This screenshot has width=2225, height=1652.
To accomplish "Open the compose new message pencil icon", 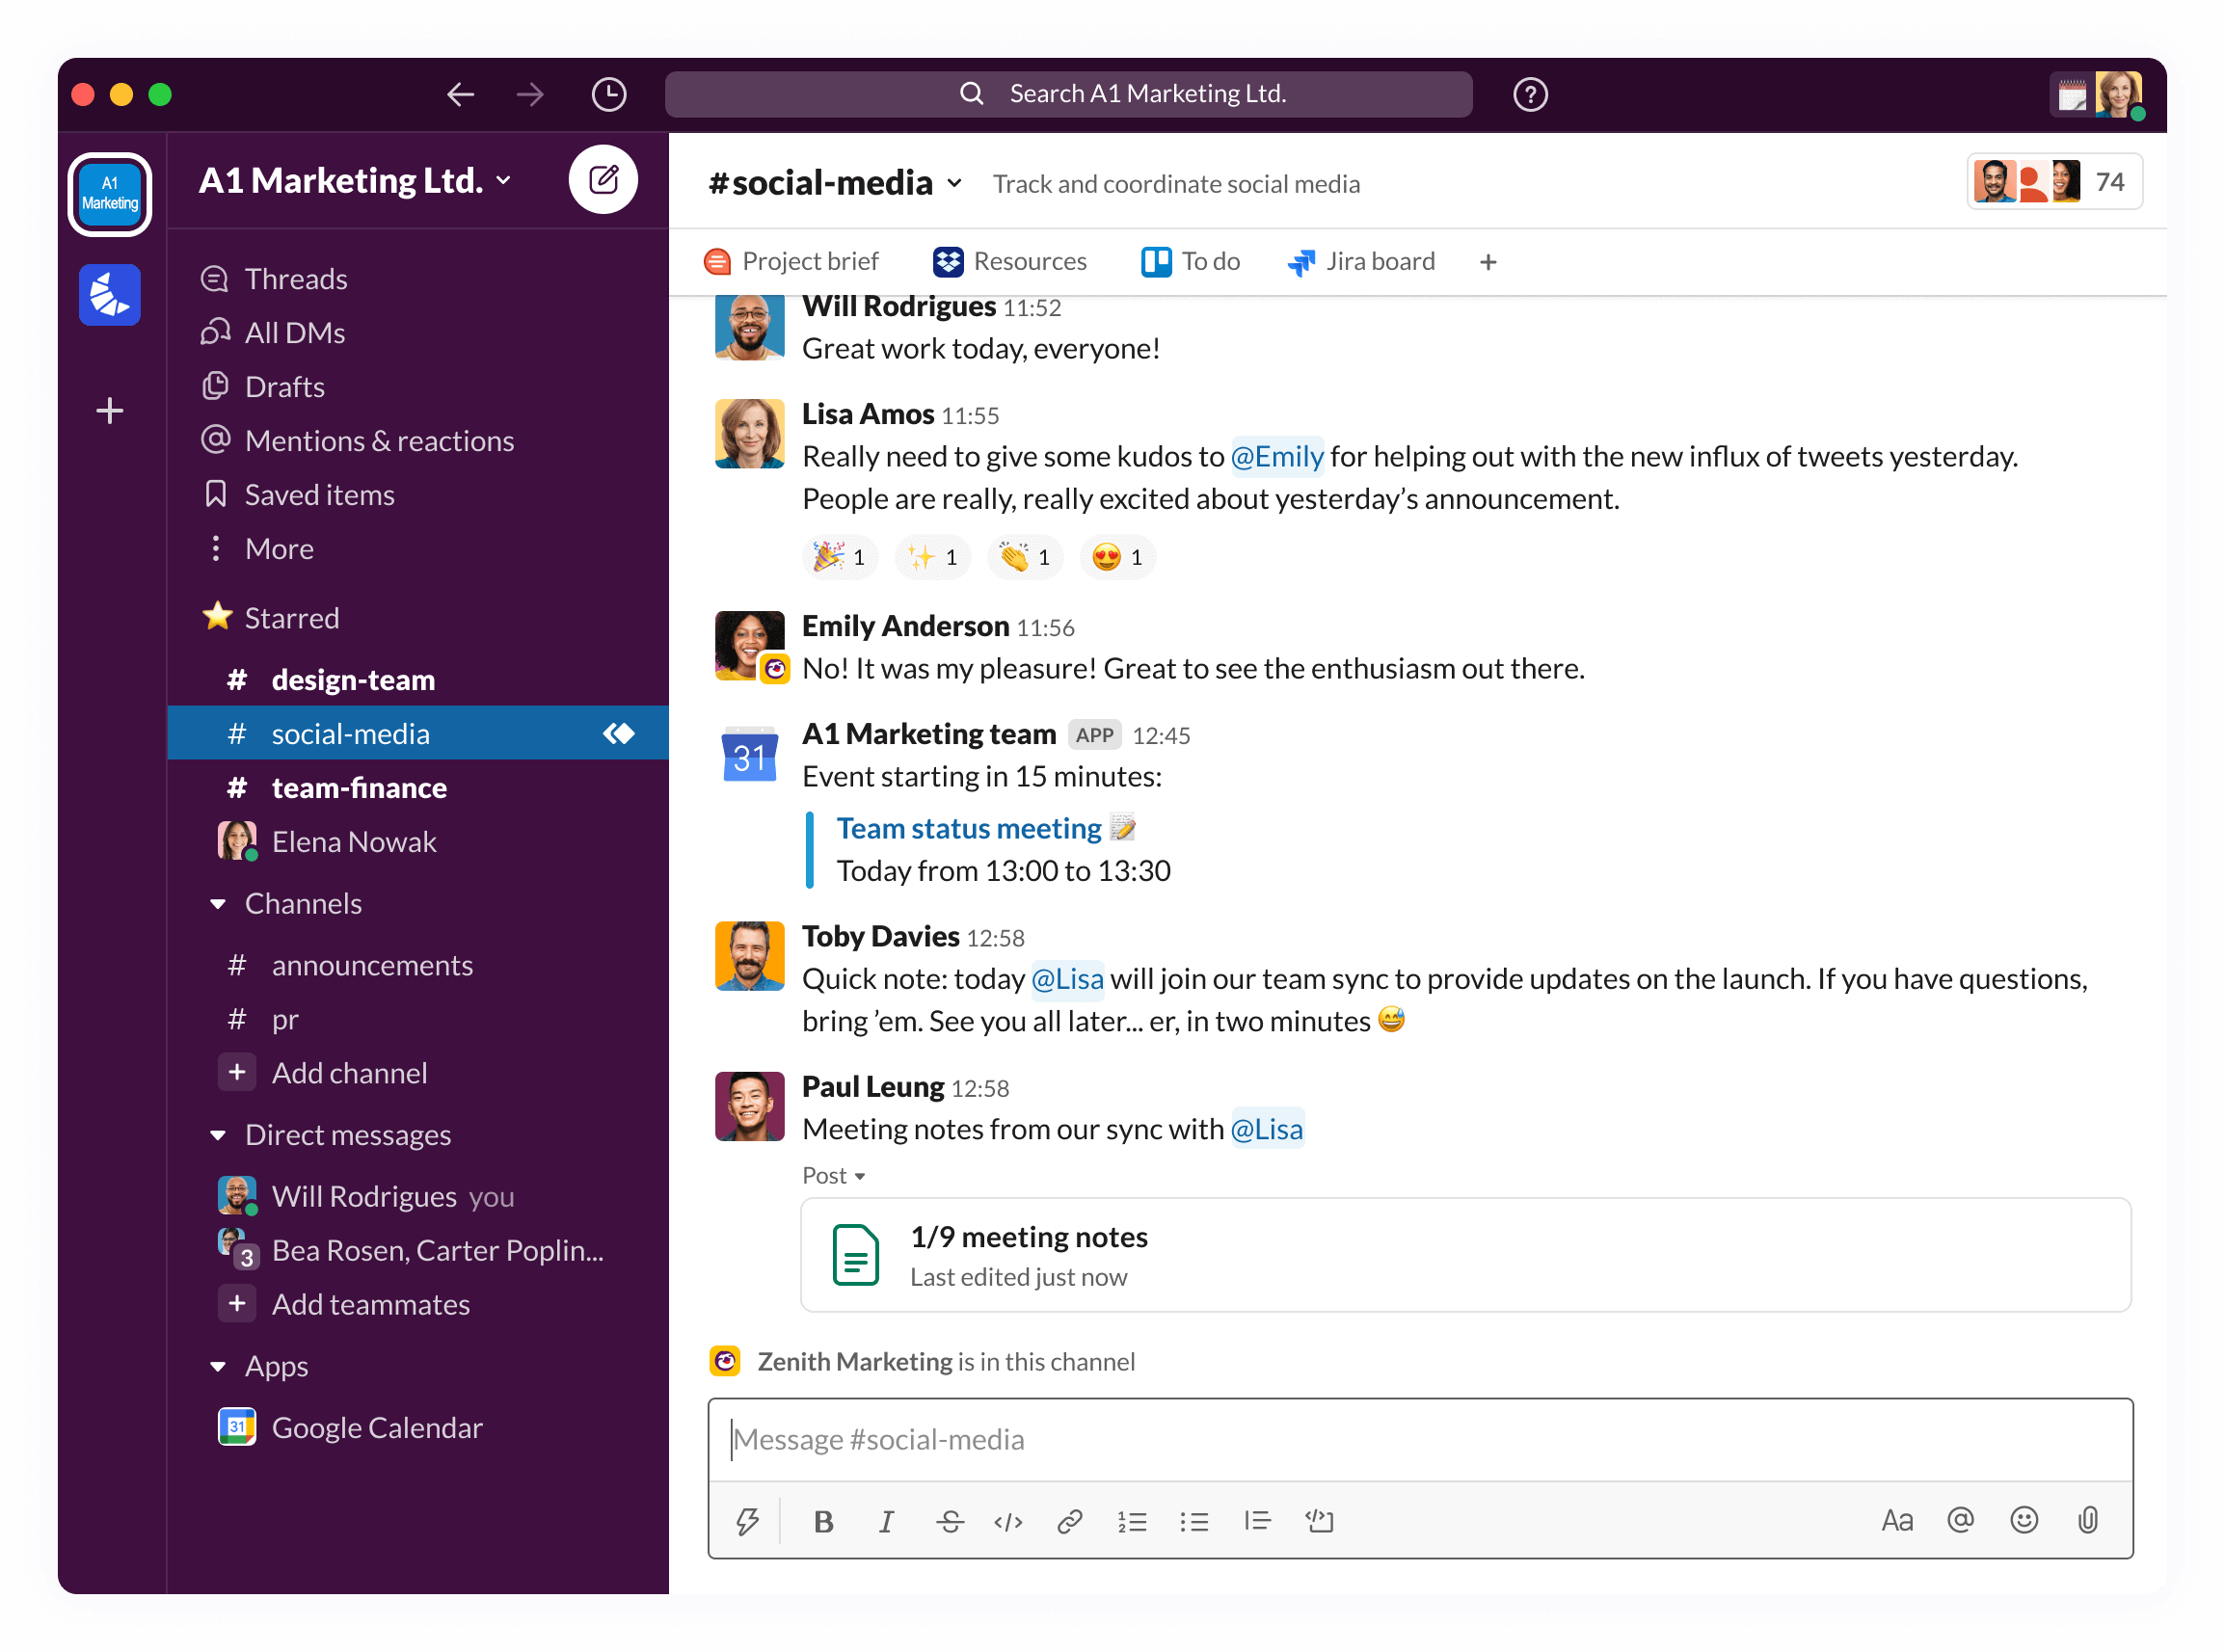I will (x=604, y=179).
